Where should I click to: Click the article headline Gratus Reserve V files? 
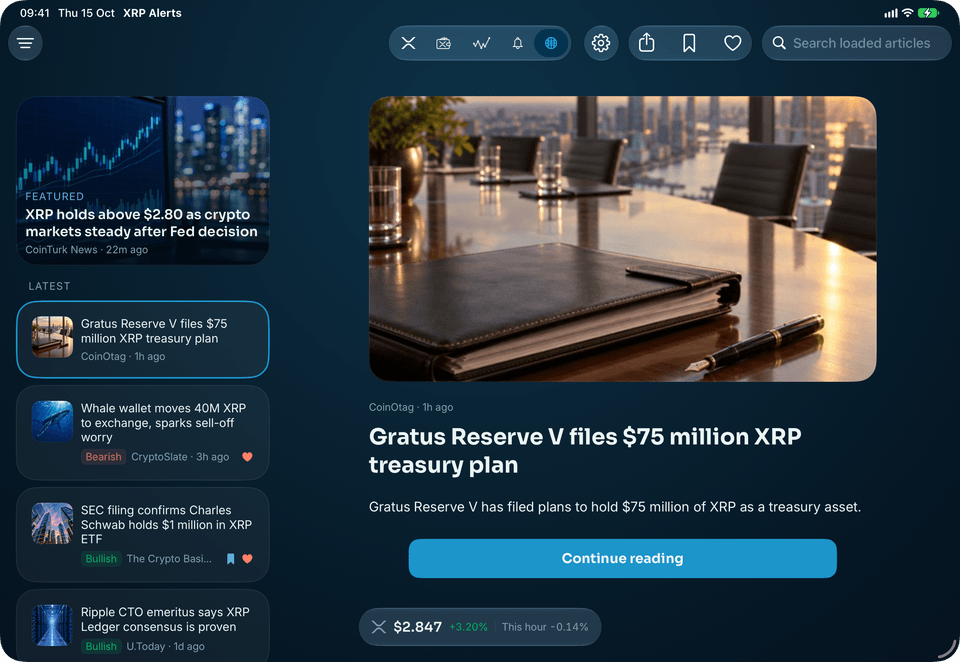click(x=585, y=451)
